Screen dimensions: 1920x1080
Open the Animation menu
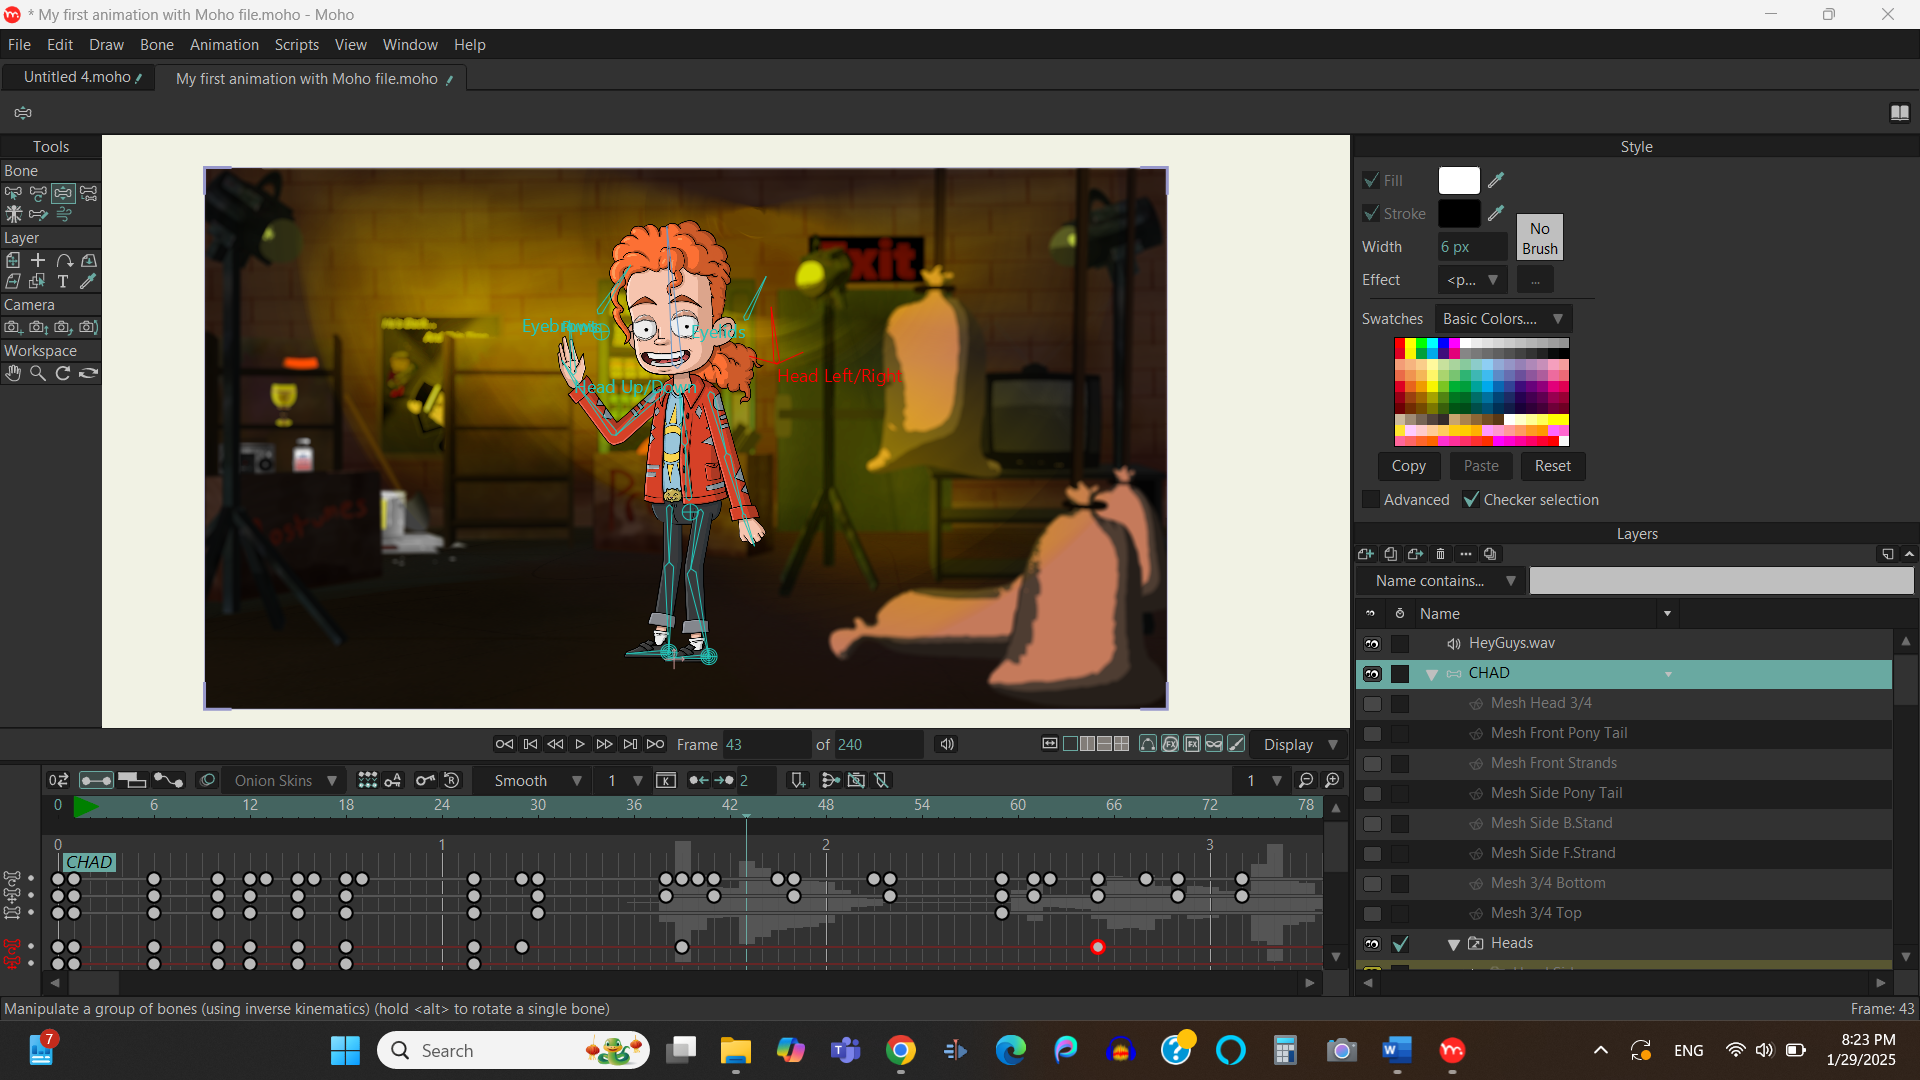(224, 44)
